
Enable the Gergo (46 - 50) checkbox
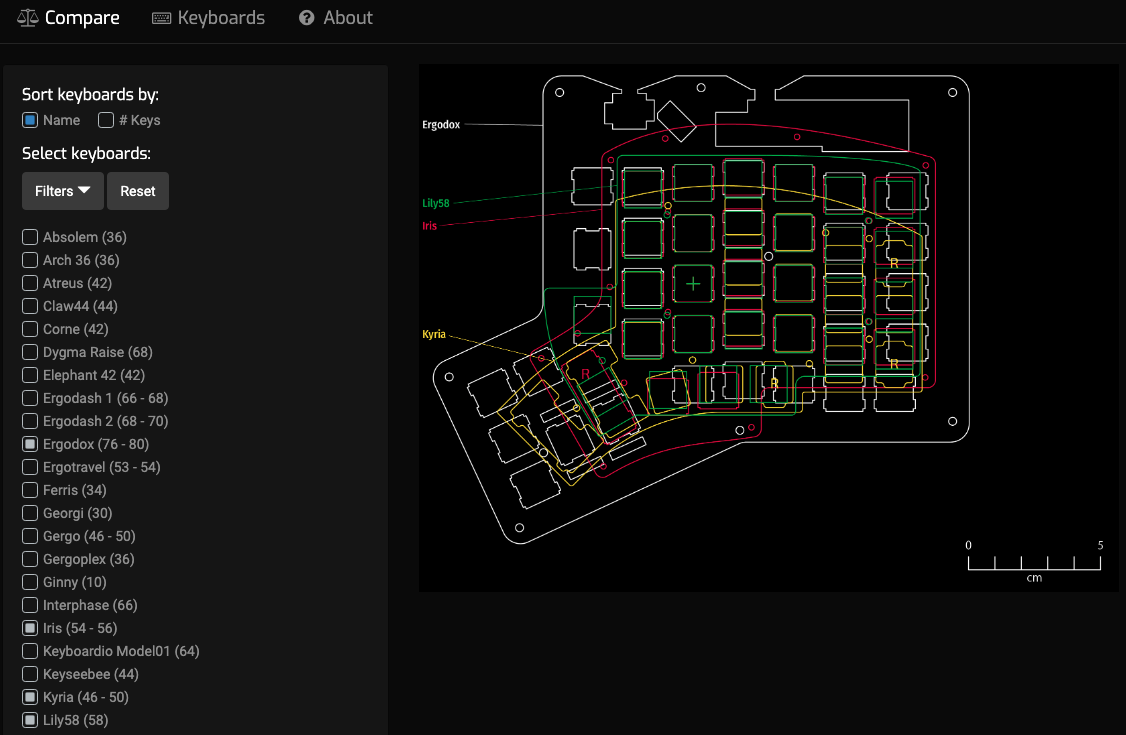(x=30, y=535)
